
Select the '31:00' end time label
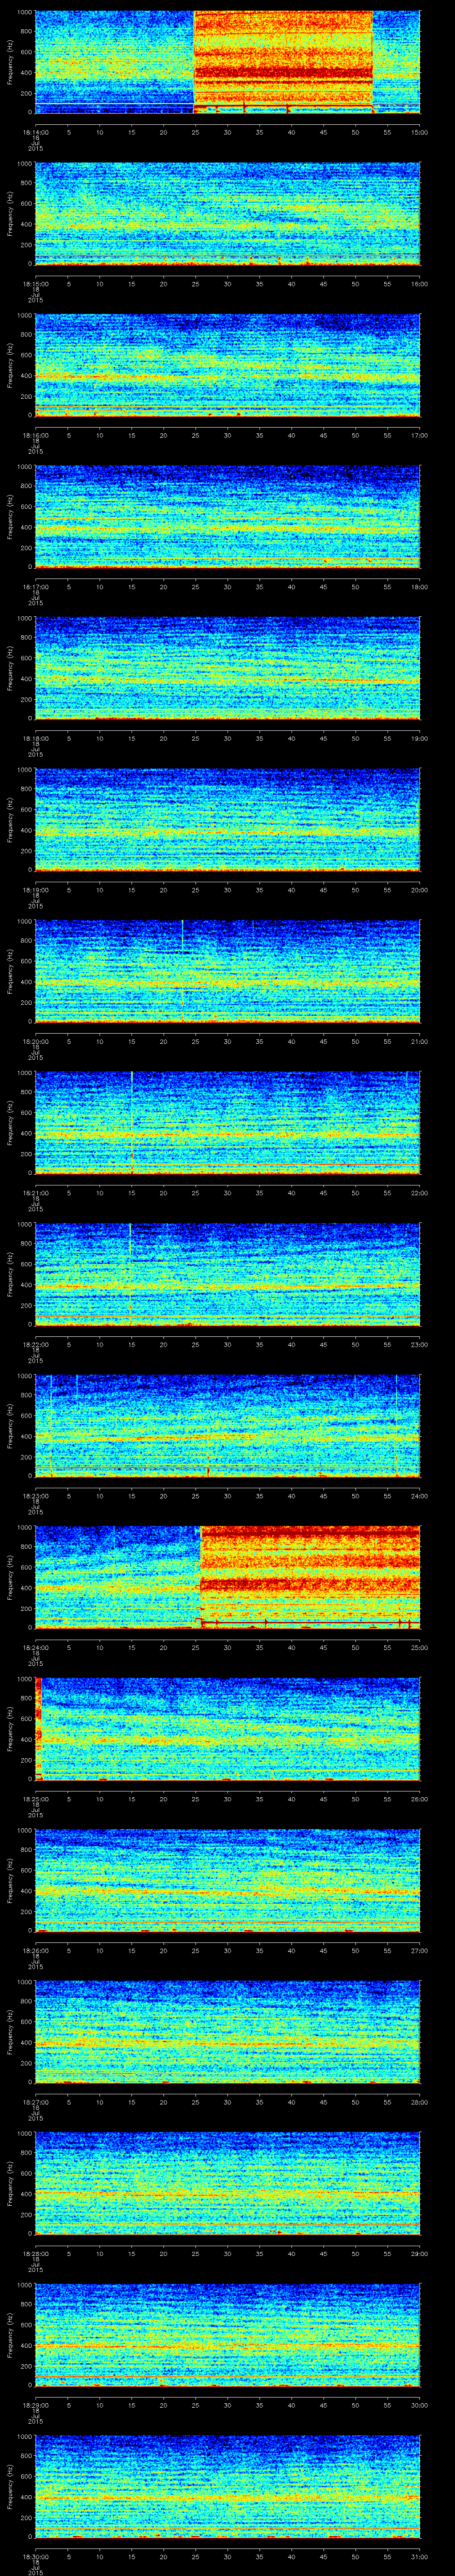pyautogui.click(x=419, y=2556)
